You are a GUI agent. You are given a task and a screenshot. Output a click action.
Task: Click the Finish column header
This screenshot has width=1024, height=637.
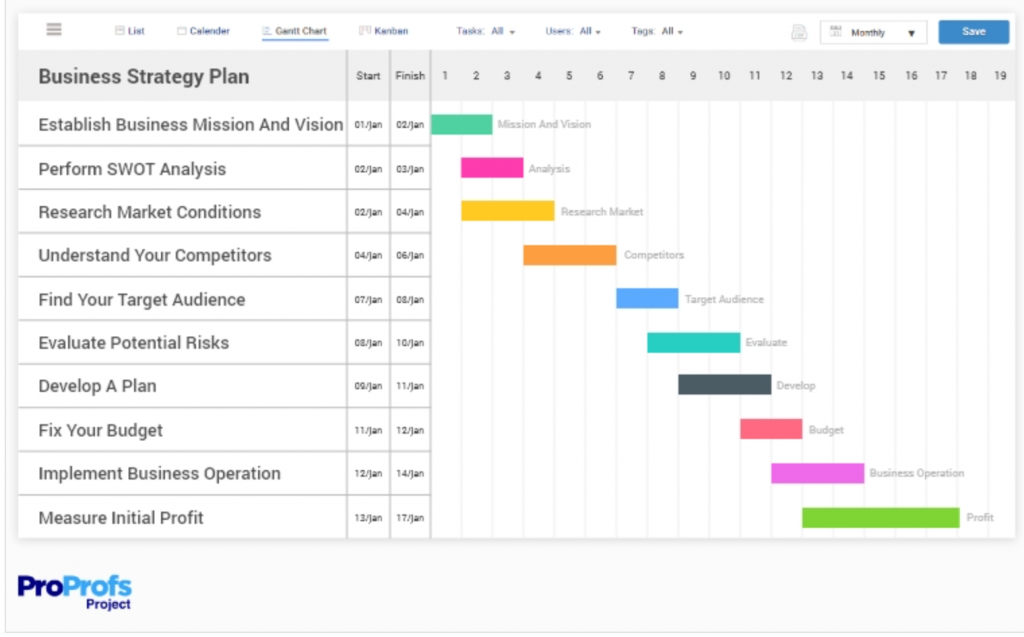410,76
